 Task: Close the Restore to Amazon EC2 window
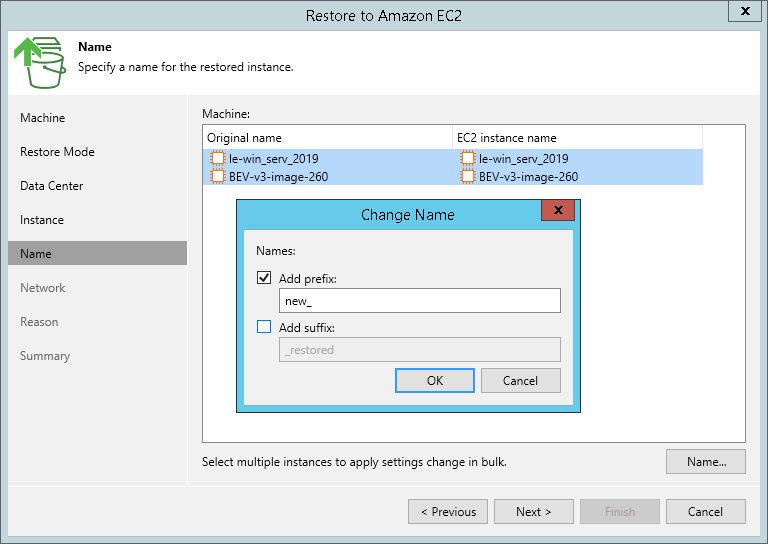tap(745, 11)
